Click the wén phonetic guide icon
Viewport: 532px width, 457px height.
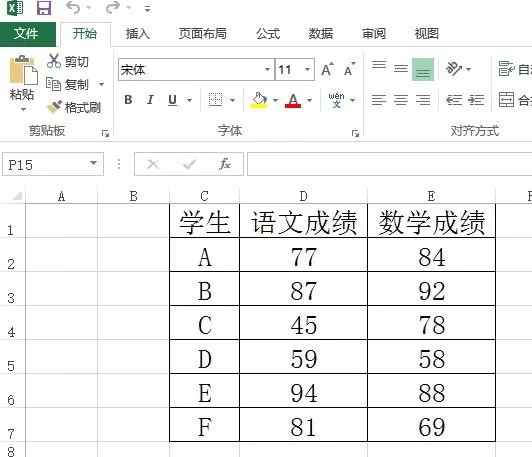click(336, 100)
